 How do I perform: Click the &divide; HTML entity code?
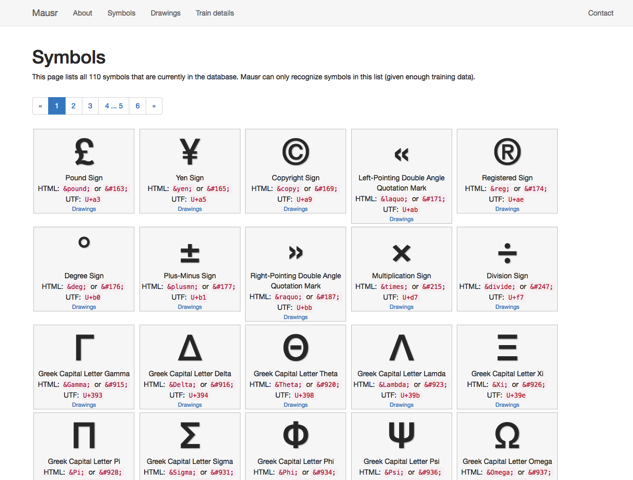tap(500, 287)
